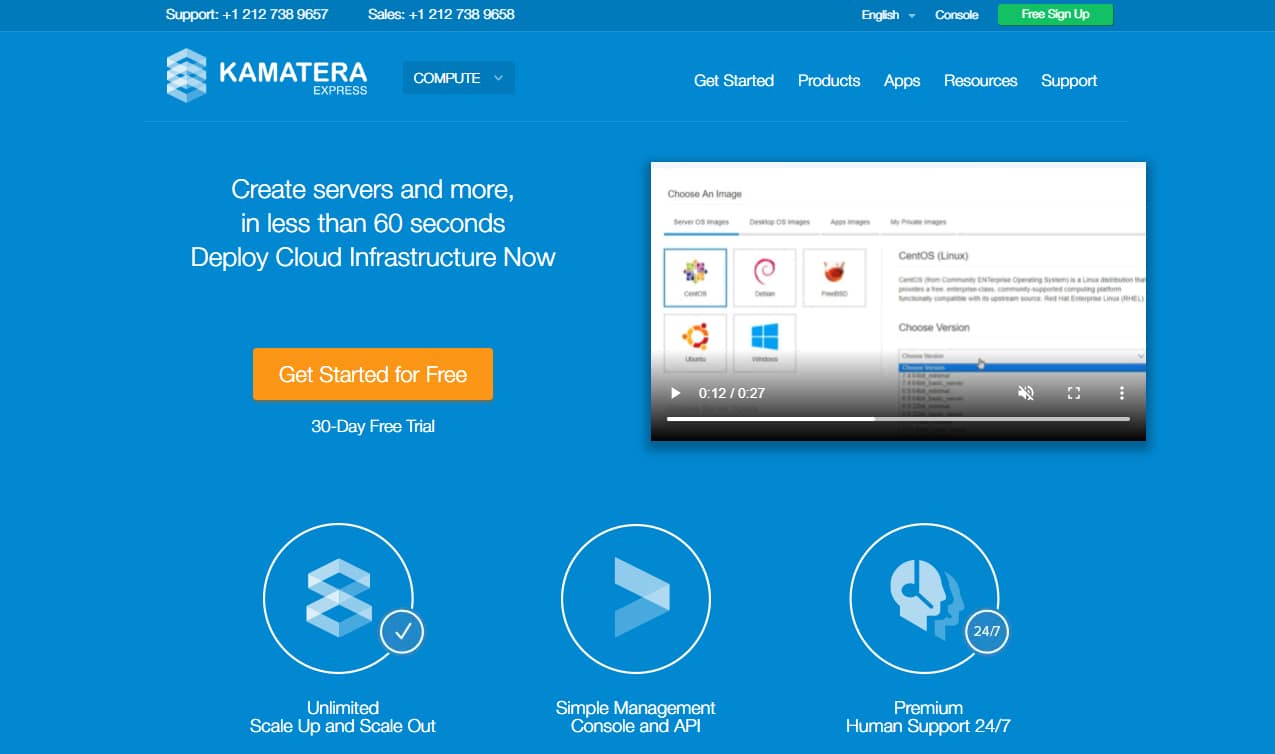The image size is (1275, 754).
Task: Open the Console link
Action: pyautogui.click(x=956, y=15)
